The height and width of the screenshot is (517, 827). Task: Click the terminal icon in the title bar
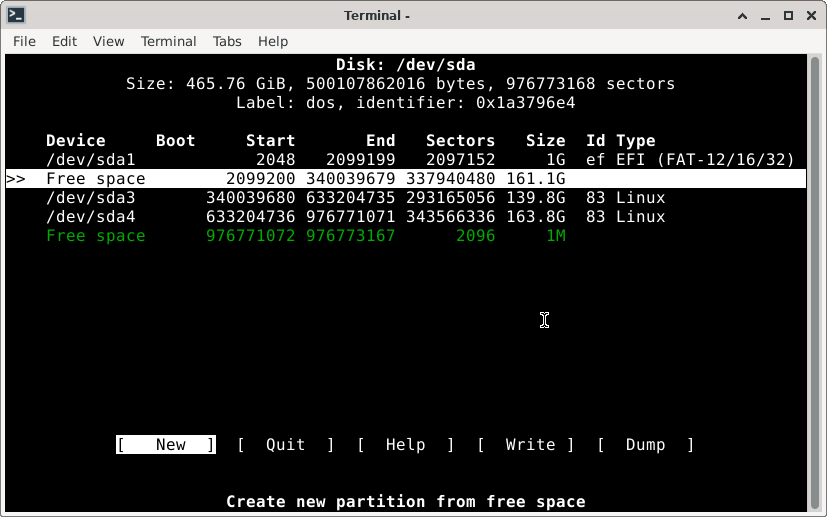(x=15, y=15)
